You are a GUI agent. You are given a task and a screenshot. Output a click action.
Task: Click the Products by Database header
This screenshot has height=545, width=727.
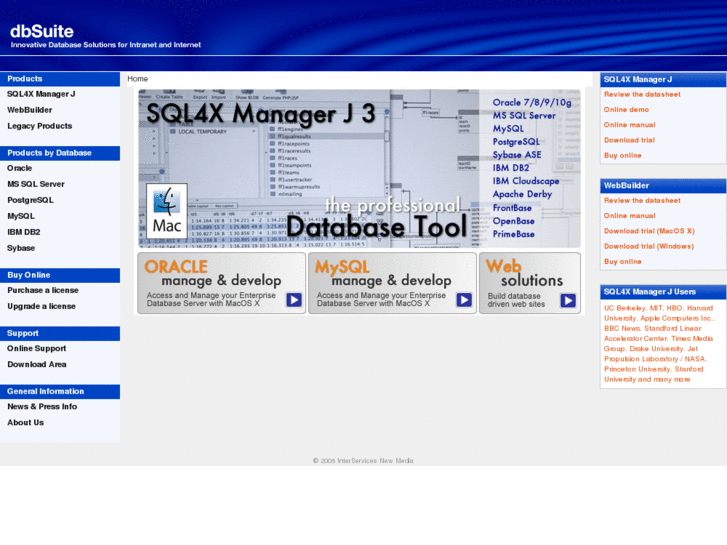tap(60, 153)
